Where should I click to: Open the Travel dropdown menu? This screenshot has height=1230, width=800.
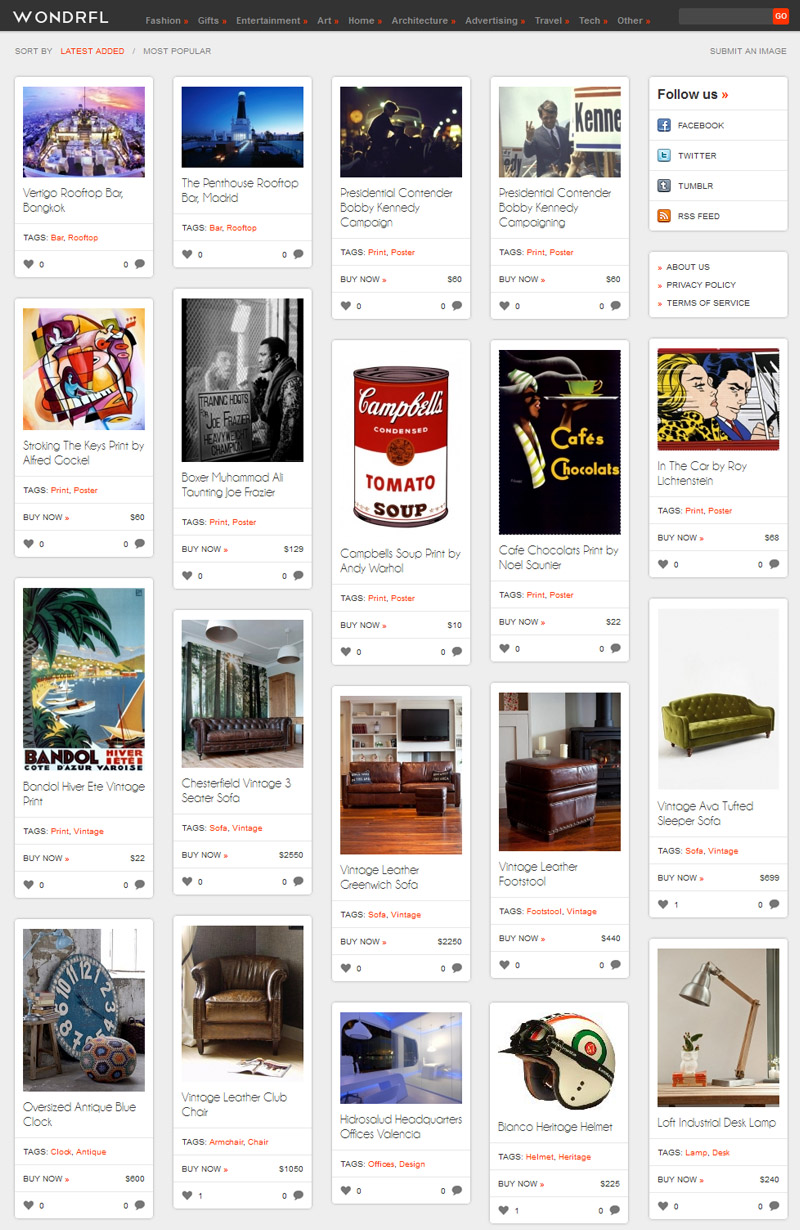click(552, 20)
